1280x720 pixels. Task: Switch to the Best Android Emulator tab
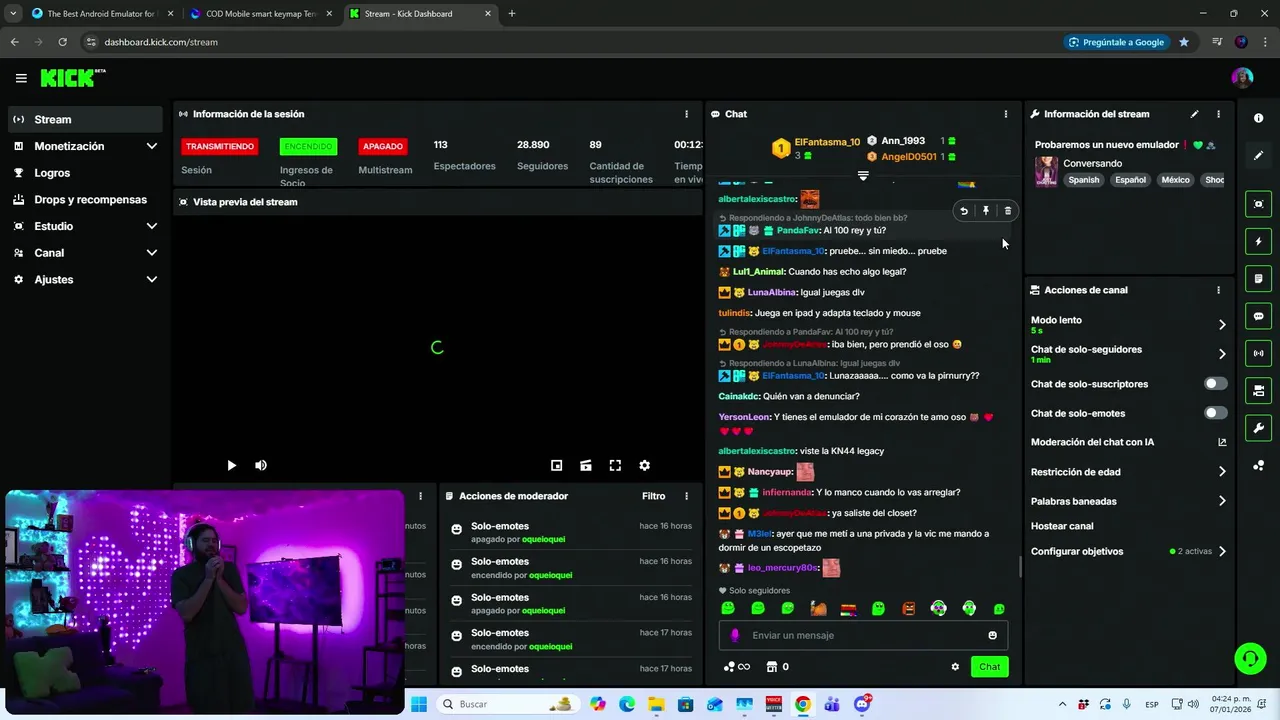[x=100, y=14]
